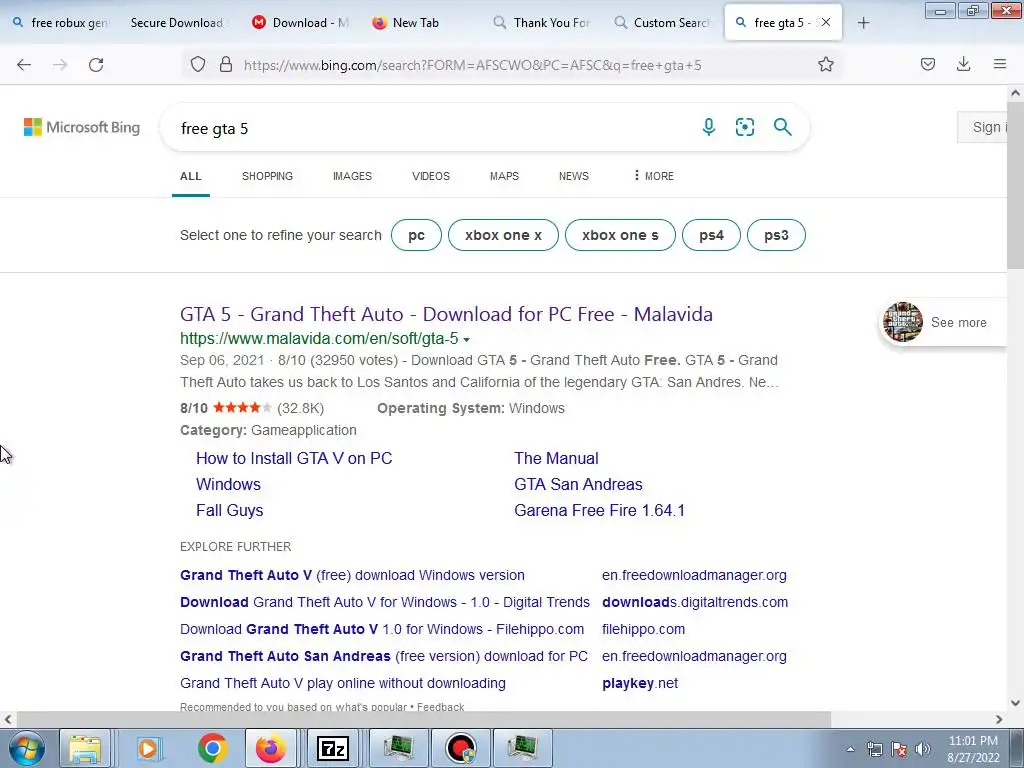The image size is (1024, 768).
Task: Open the Firefox hamburger menu
Action: pyautogui.click(x=1000, y=64)
